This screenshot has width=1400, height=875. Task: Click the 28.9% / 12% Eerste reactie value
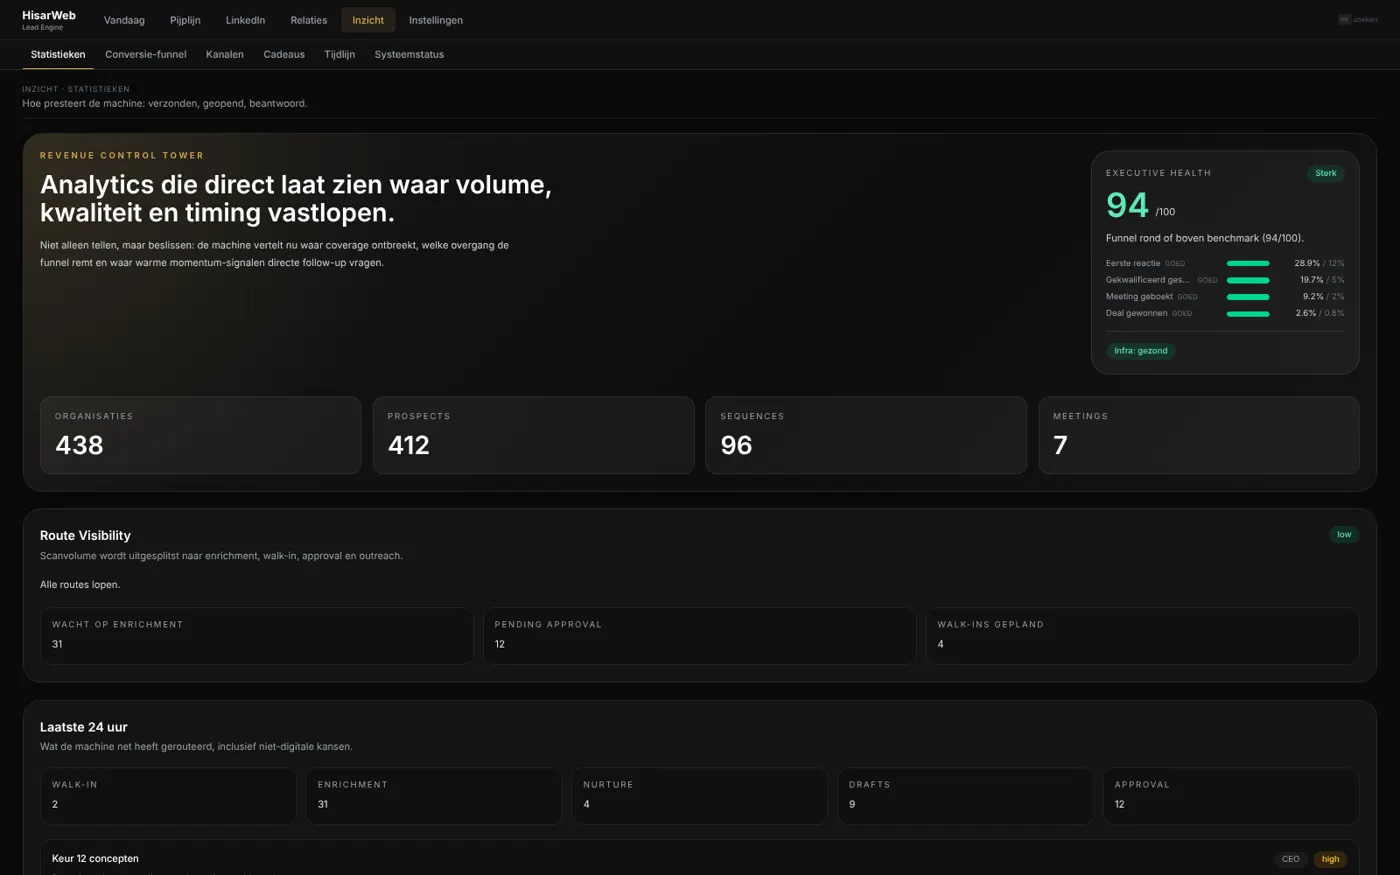(1319, 264)
